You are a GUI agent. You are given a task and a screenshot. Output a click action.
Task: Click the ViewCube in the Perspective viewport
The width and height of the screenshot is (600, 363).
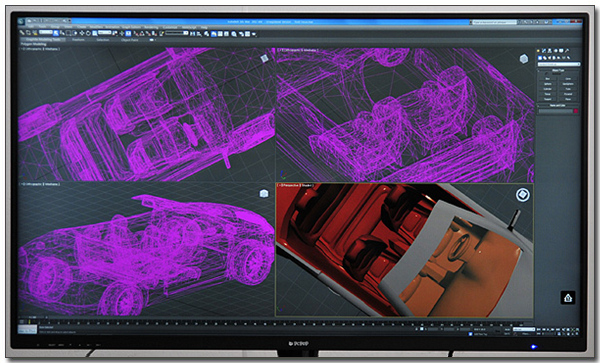523,195
